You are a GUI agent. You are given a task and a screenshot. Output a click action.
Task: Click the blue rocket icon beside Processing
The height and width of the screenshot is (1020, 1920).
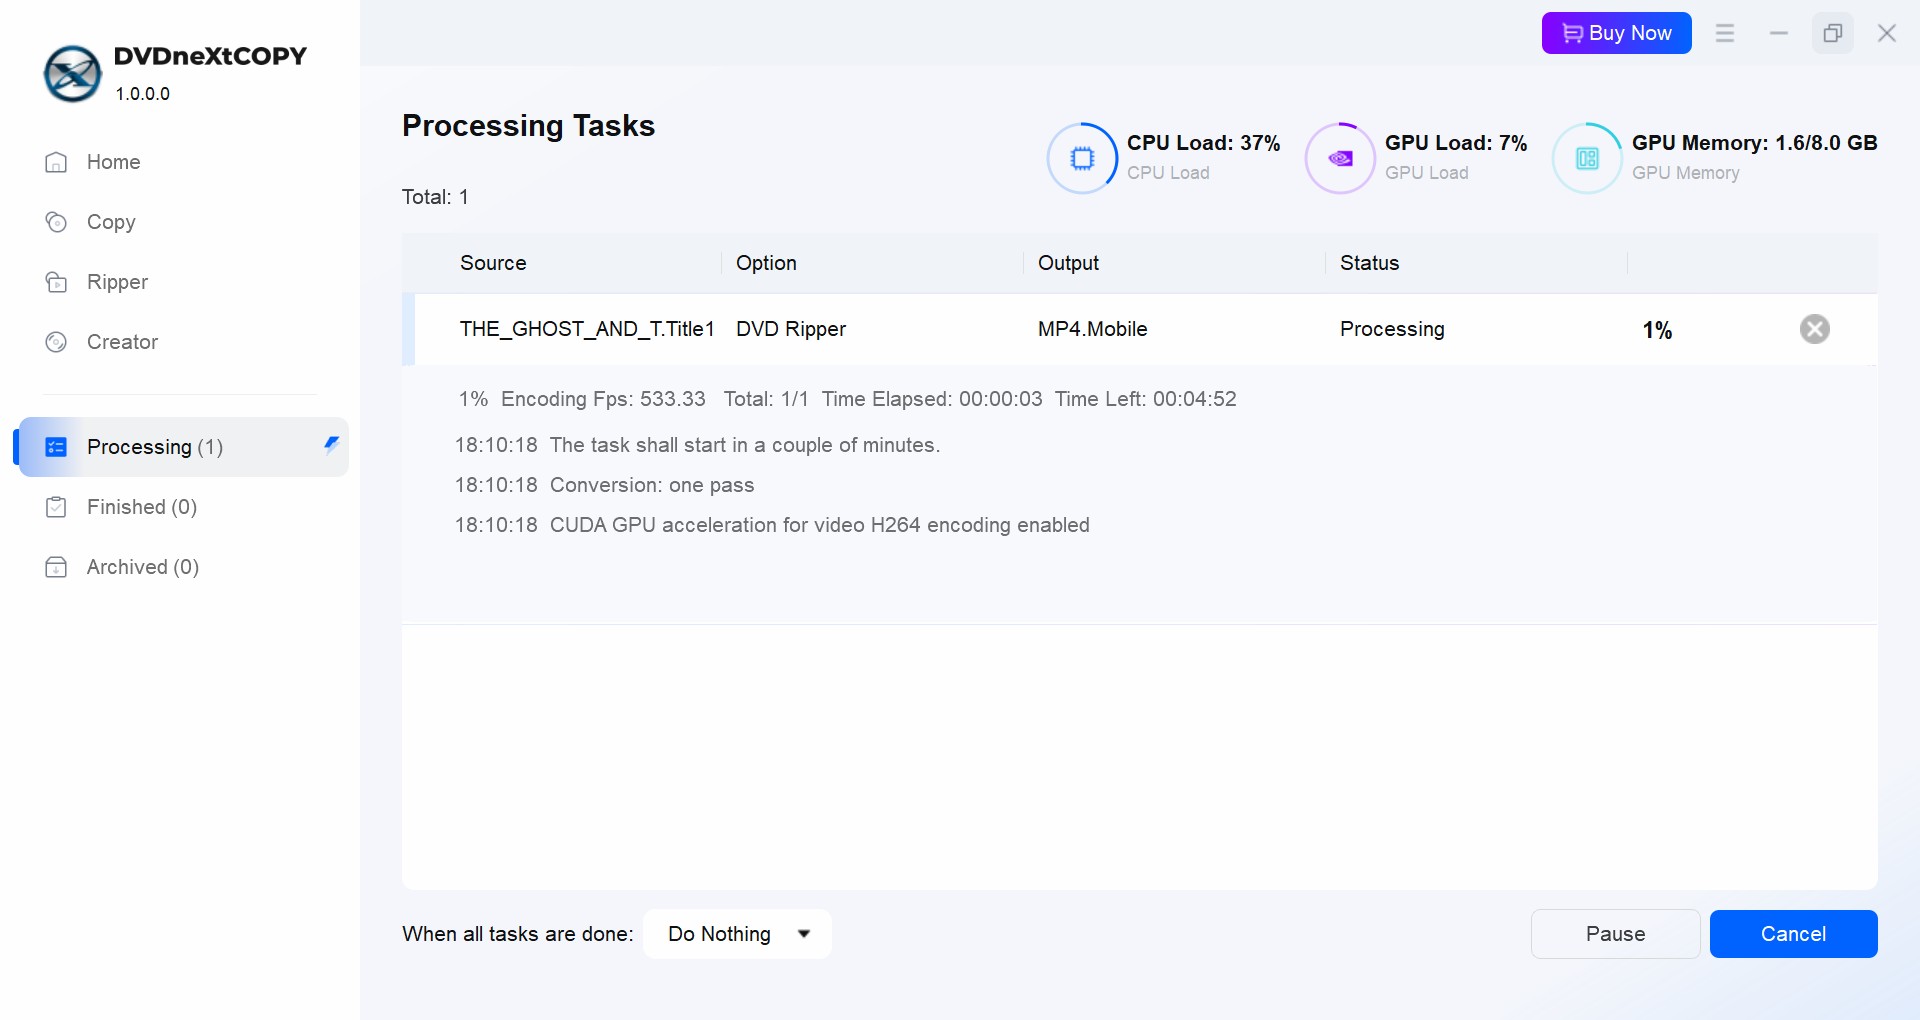point(331,445)
